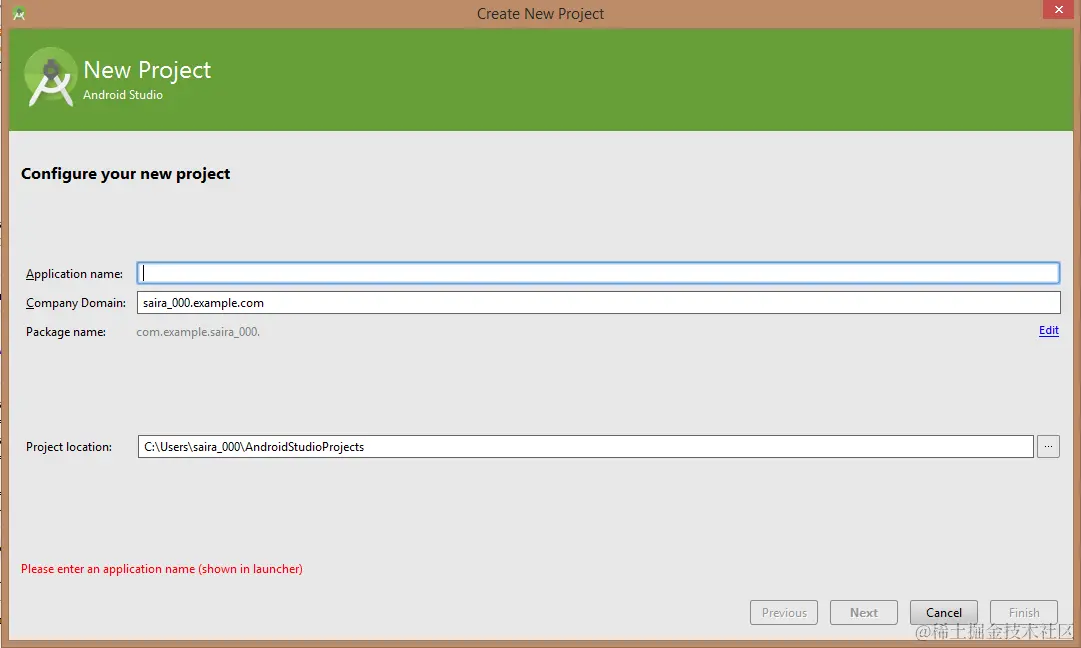Image resolution: width=1081 pixels, height=648 pixels.
Task: Click the 'Create New Project' window title
Action: (x=540, y=14)
